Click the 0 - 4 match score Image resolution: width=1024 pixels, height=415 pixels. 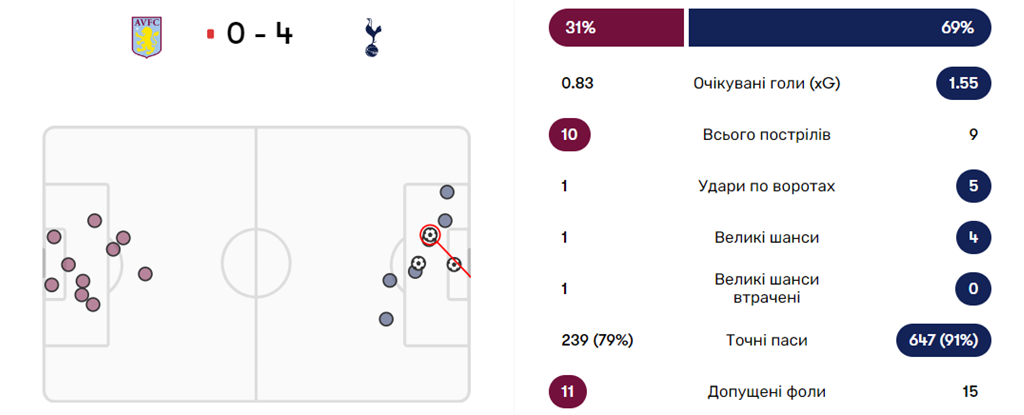(x=259, y=34)
